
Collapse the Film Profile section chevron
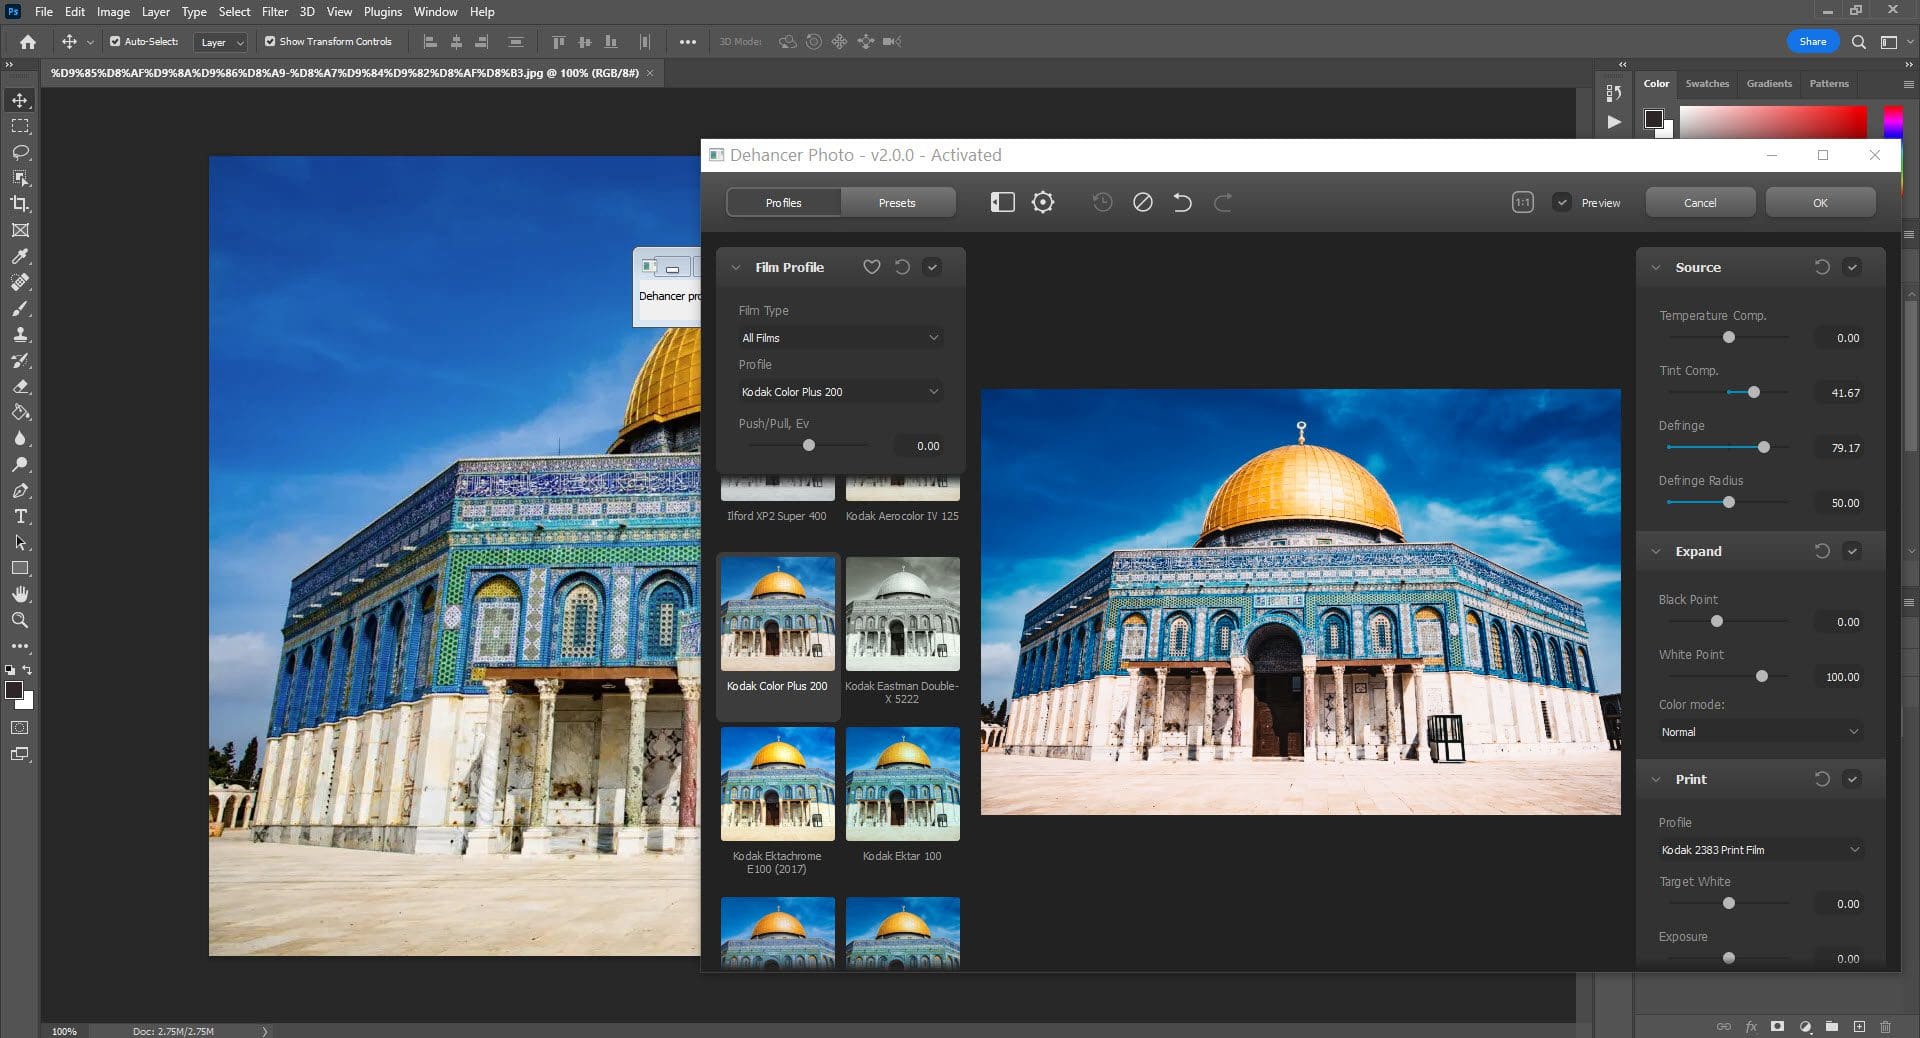coord(736,267)
